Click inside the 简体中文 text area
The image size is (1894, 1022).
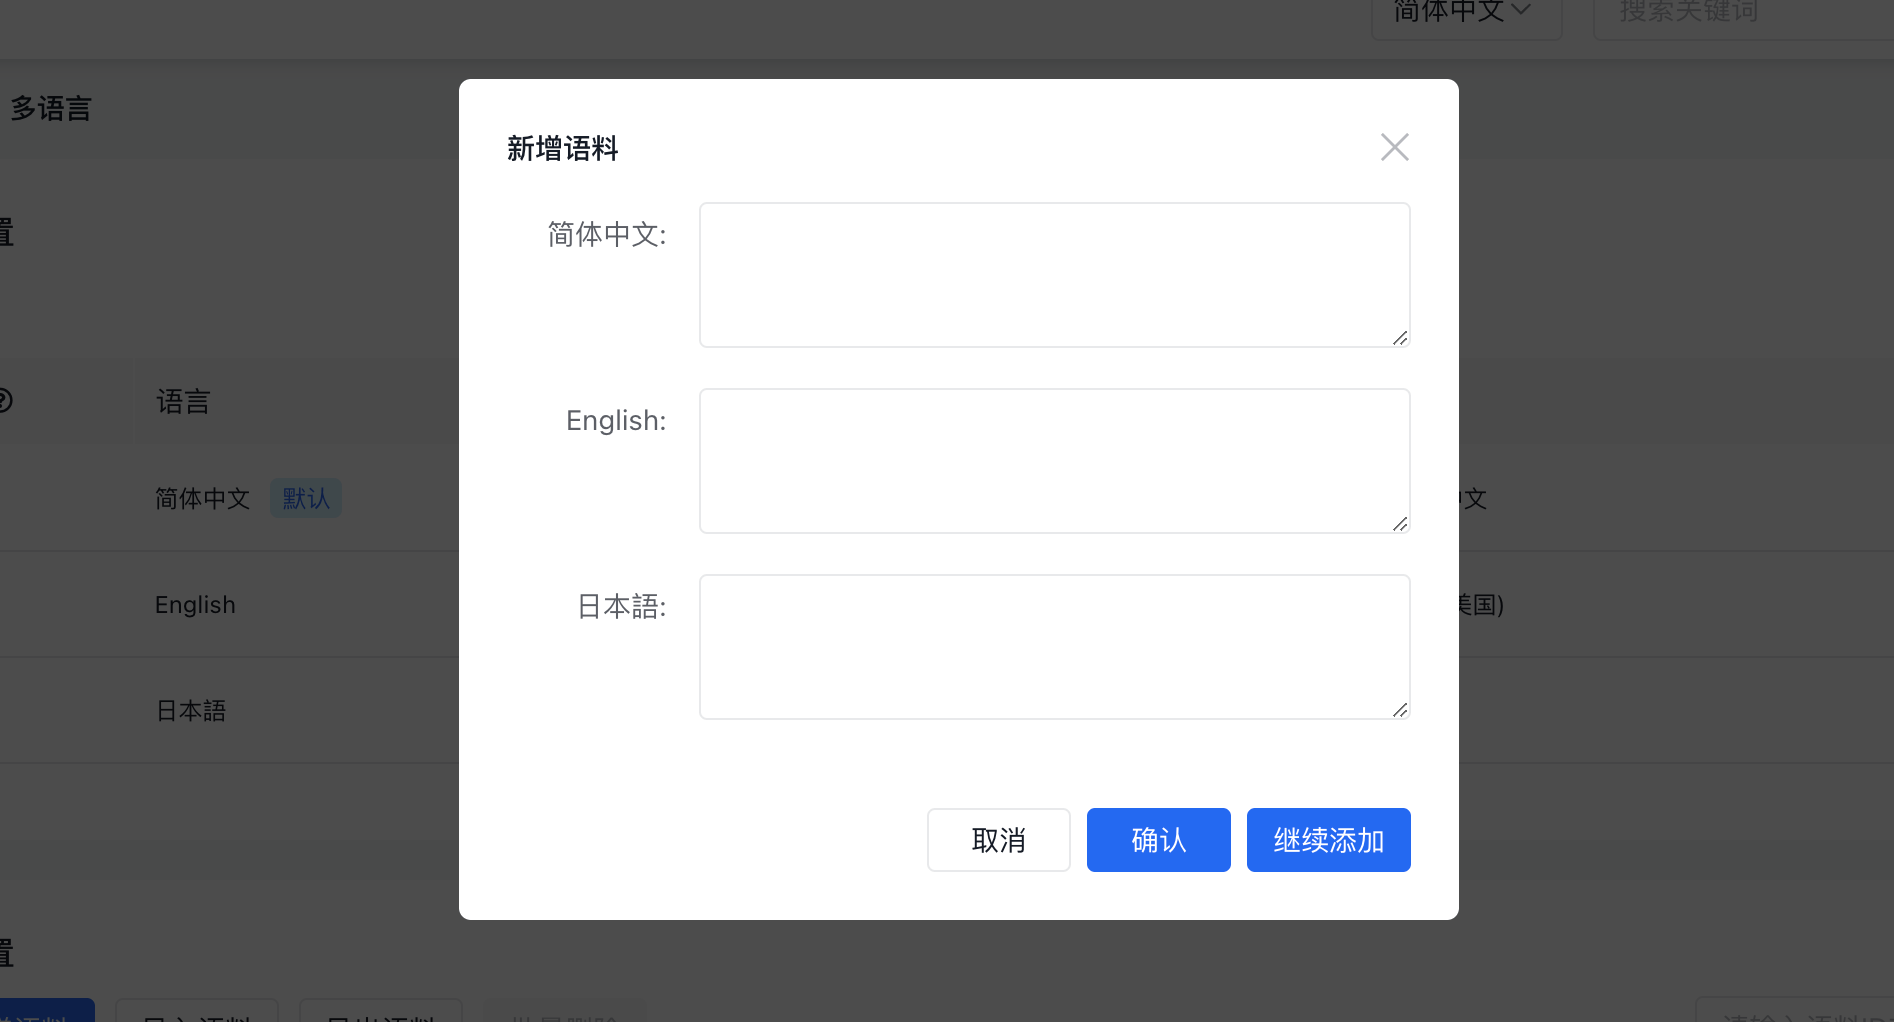1053,274
